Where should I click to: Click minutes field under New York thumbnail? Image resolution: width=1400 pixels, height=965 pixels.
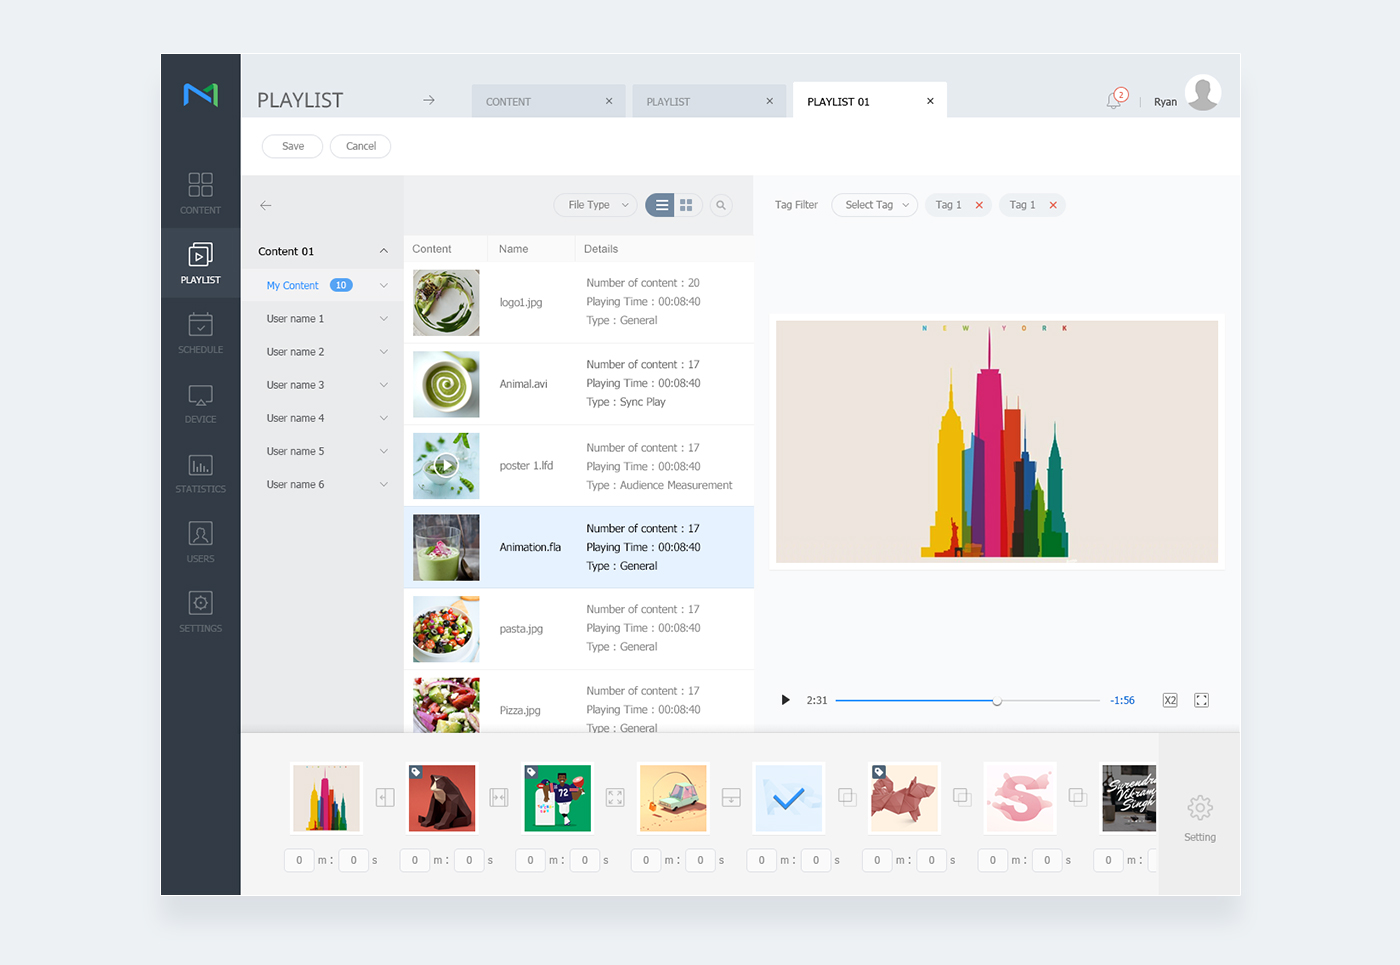(299, 860)
